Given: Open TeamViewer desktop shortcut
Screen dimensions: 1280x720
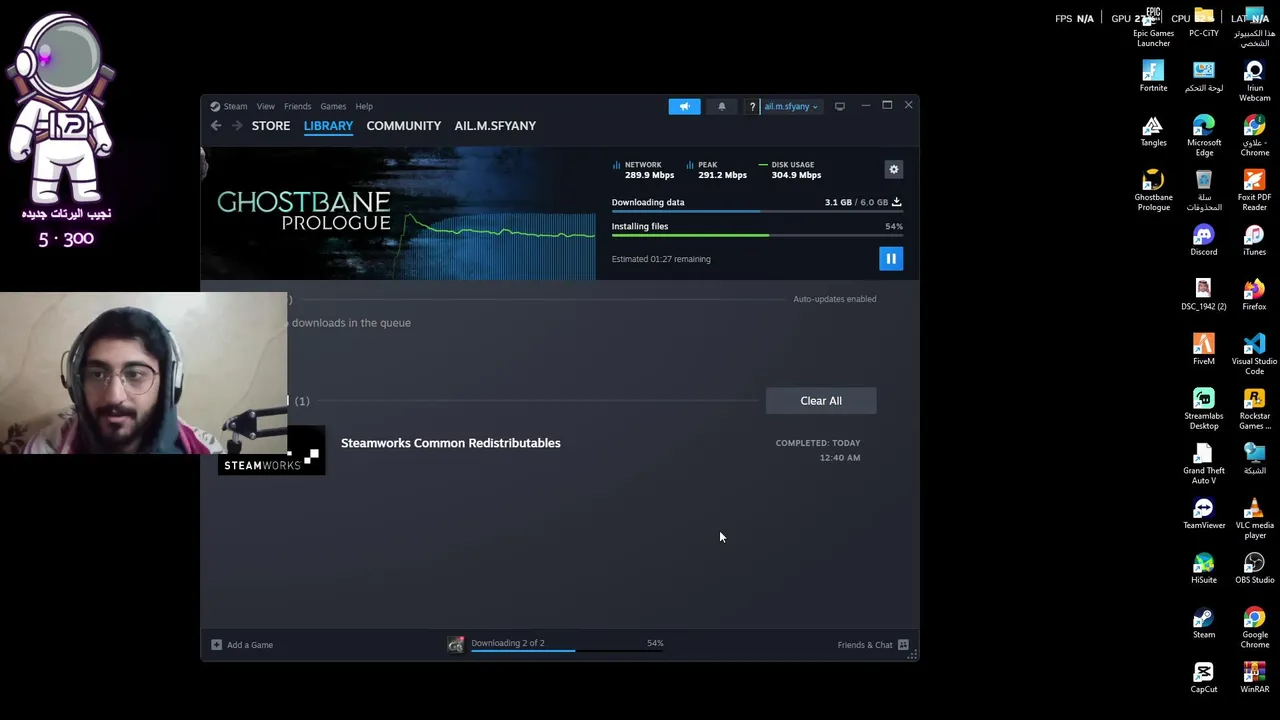Looking at the screenshot, I should [1204, 513].
